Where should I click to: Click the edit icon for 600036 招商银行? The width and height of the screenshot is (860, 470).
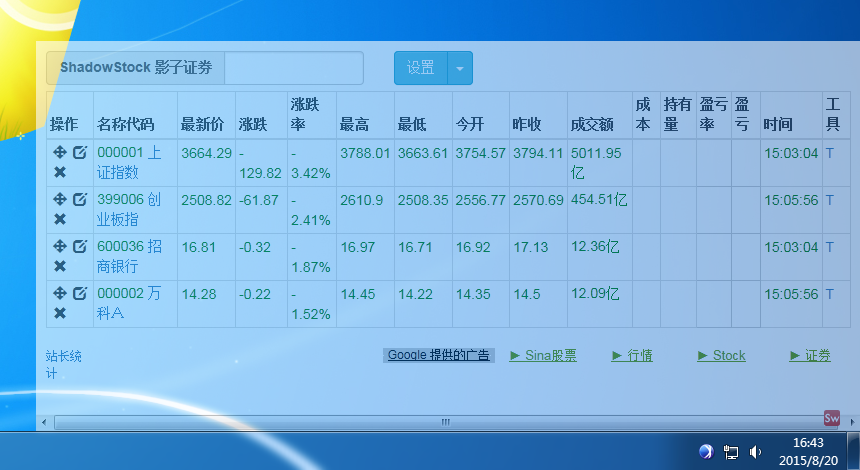[80, 246]
